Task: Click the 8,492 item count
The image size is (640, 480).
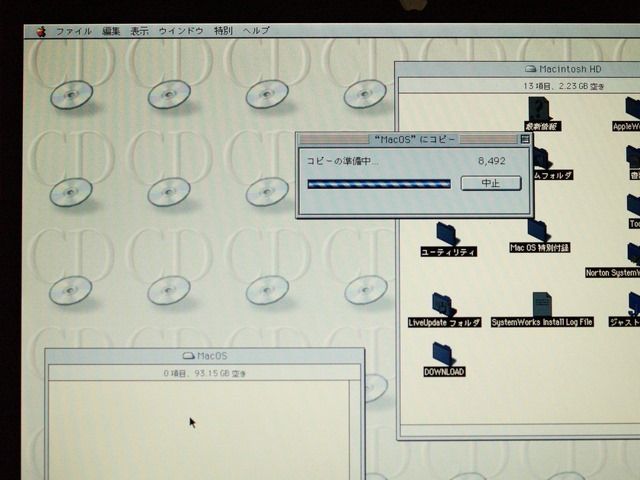Action: pyautogui.click(x=492, y=161)
